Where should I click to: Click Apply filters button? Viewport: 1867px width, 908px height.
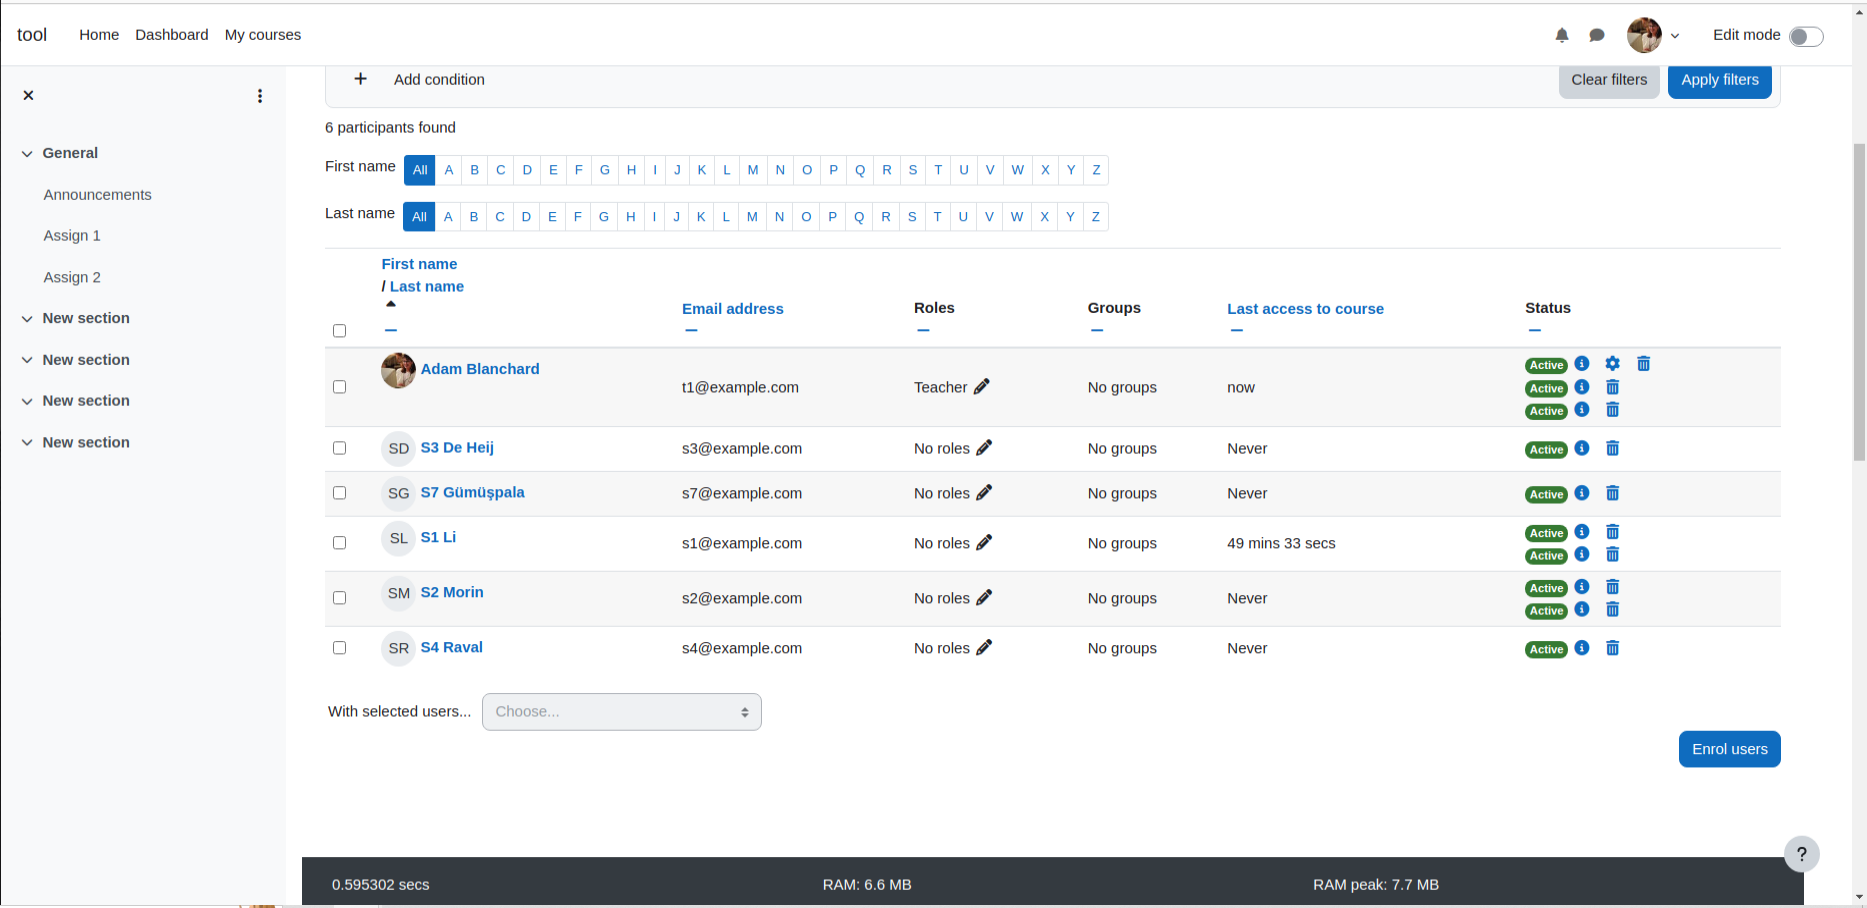click(1720, 80)
